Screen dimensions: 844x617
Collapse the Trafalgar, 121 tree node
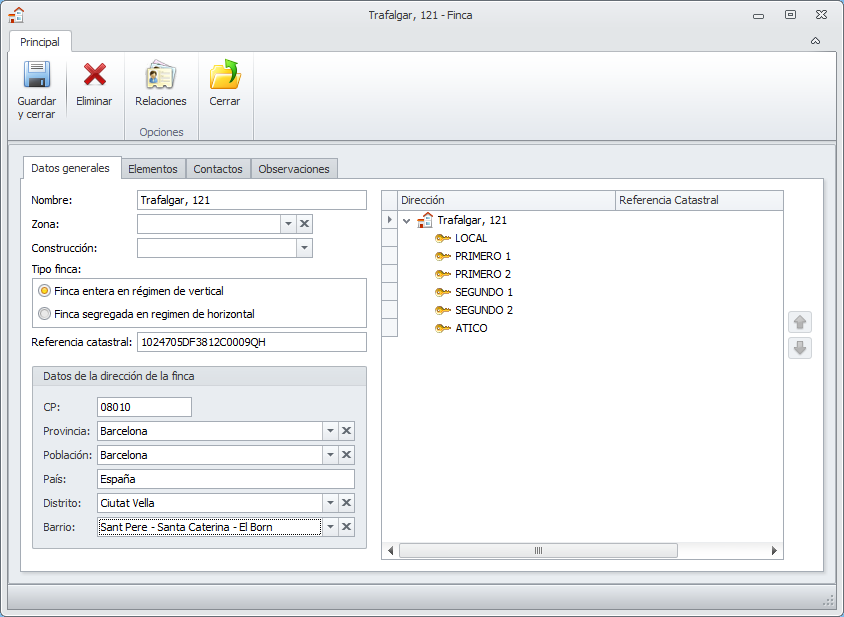click(x=407, y=221)
